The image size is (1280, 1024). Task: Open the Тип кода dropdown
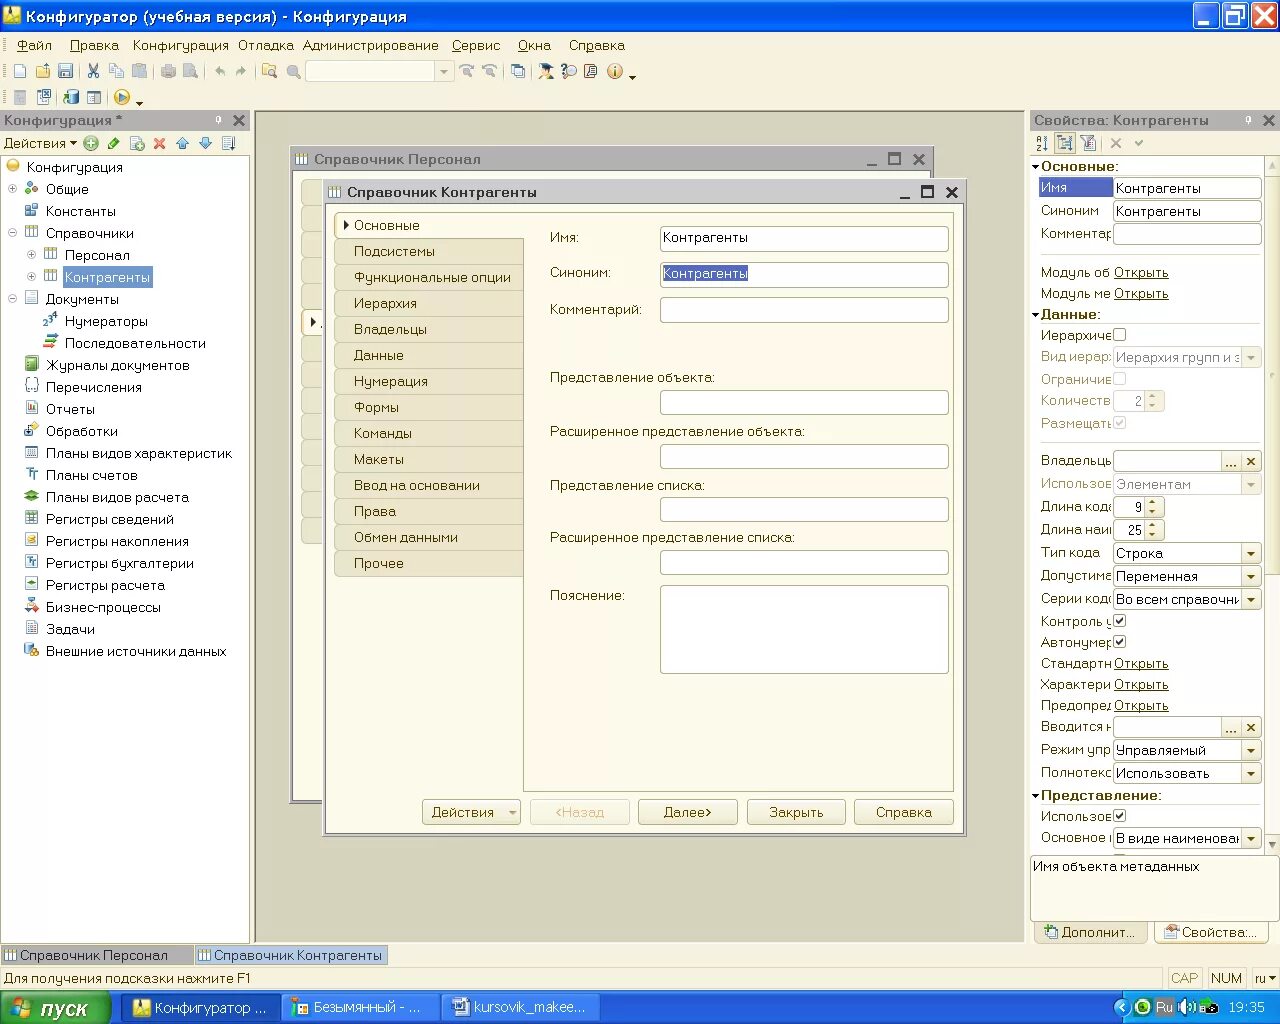(x=1251, y=553)
